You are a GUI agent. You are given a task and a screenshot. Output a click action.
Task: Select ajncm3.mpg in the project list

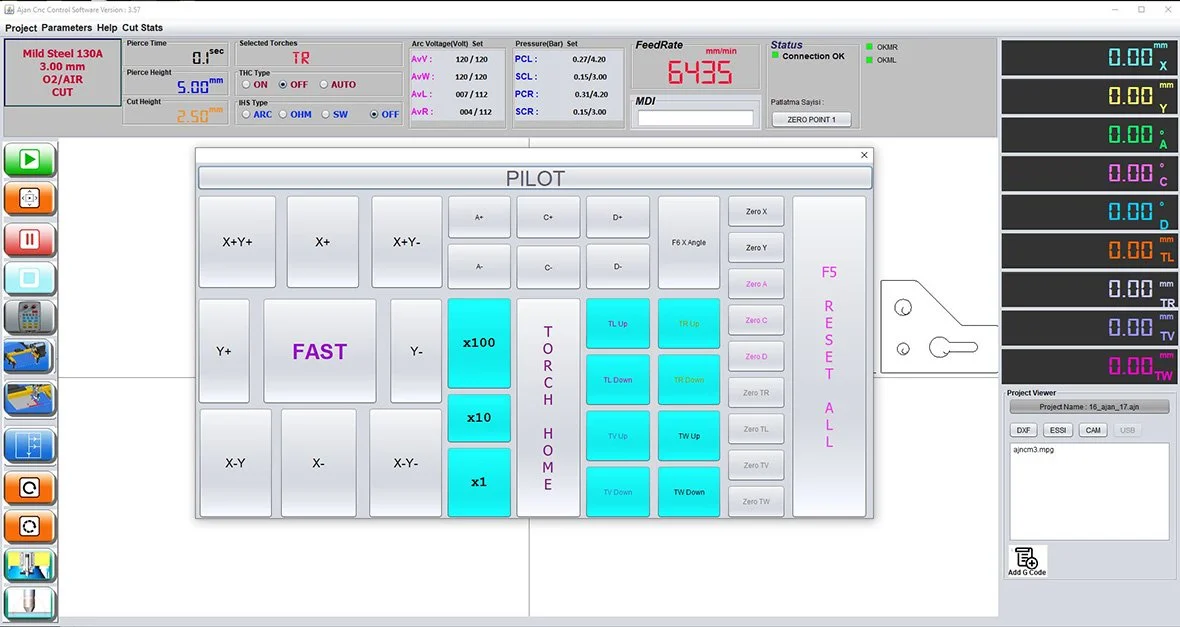coord(1034,449)
